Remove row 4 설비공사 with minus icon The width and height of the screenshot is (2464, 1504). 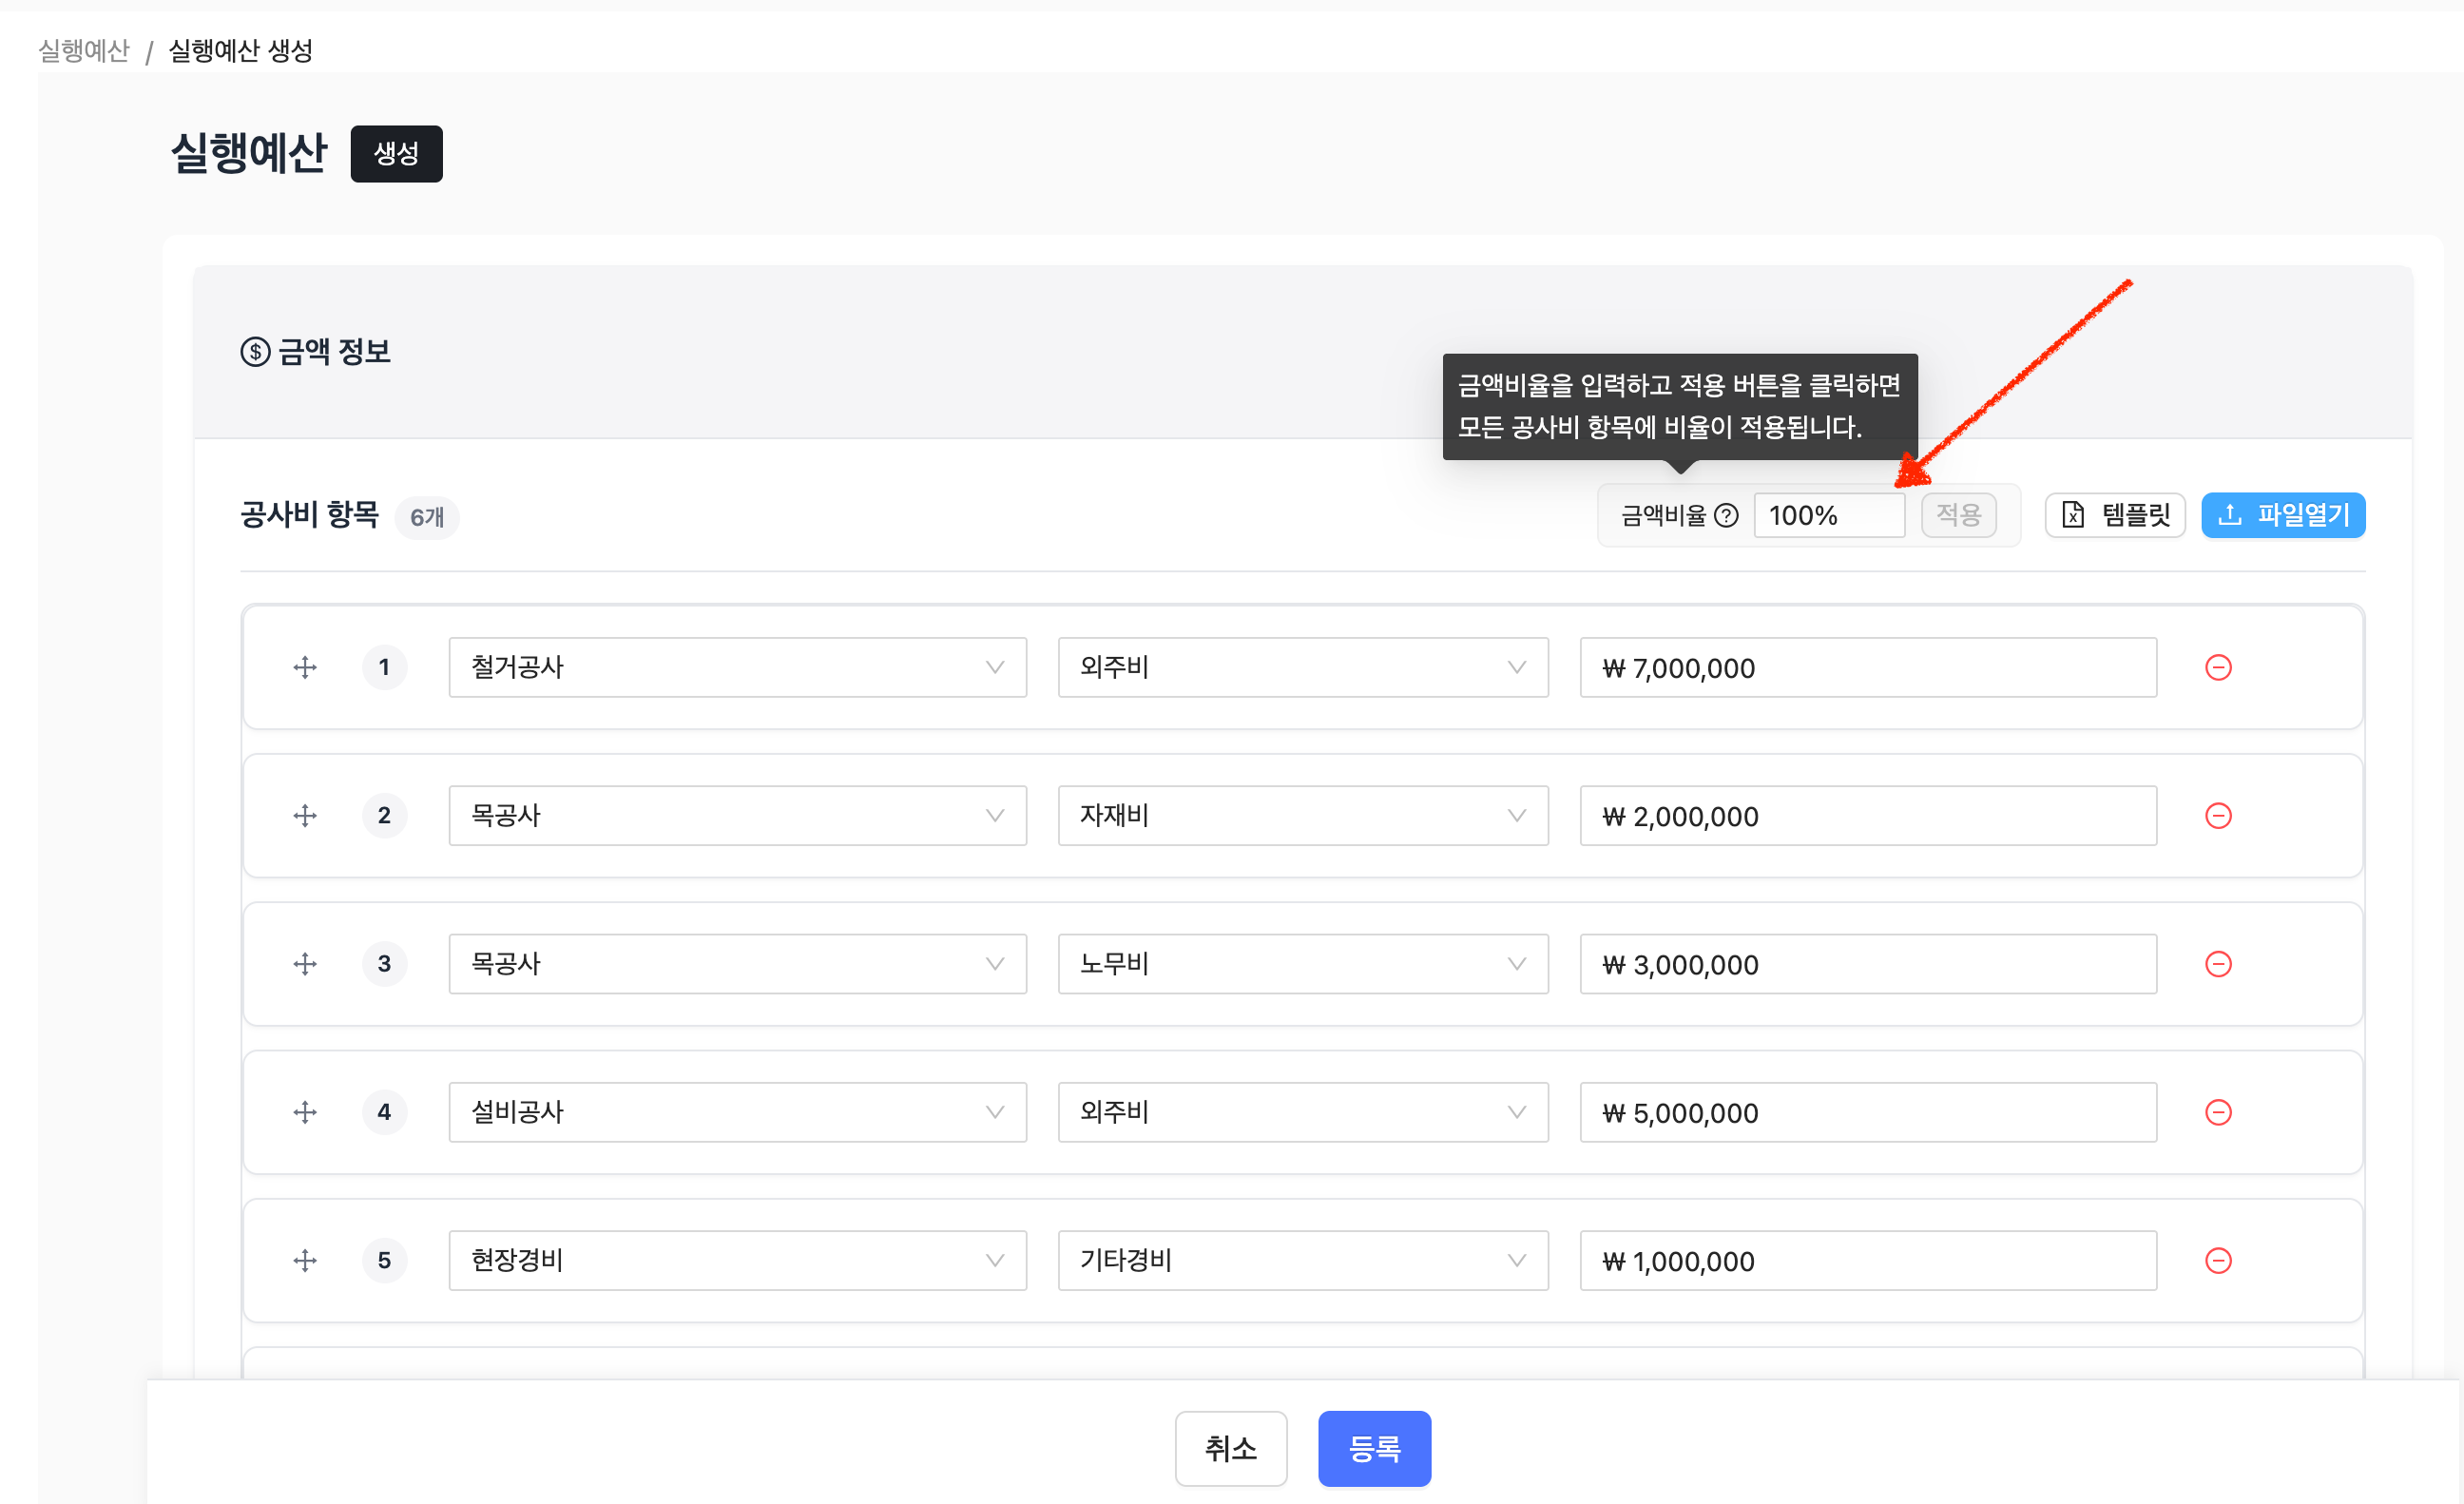pyautogui.click(x=2218, y=1112)
